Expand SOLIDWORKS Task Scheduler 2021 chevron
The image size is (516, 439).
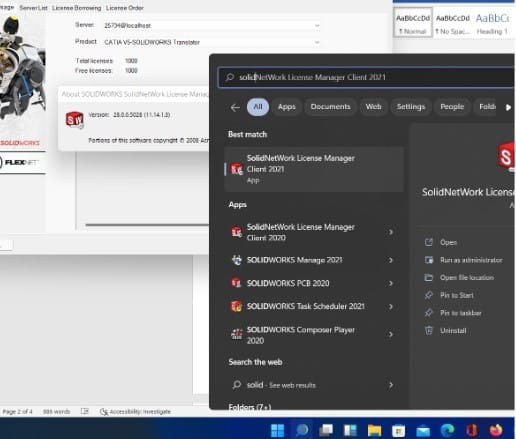(391, 306)
